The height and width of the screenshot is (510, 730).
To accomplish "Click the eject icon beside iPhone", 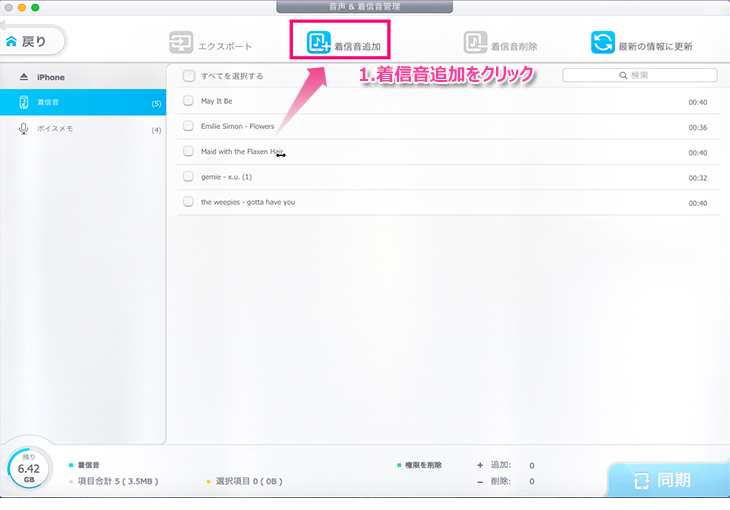I will [24, 77].
